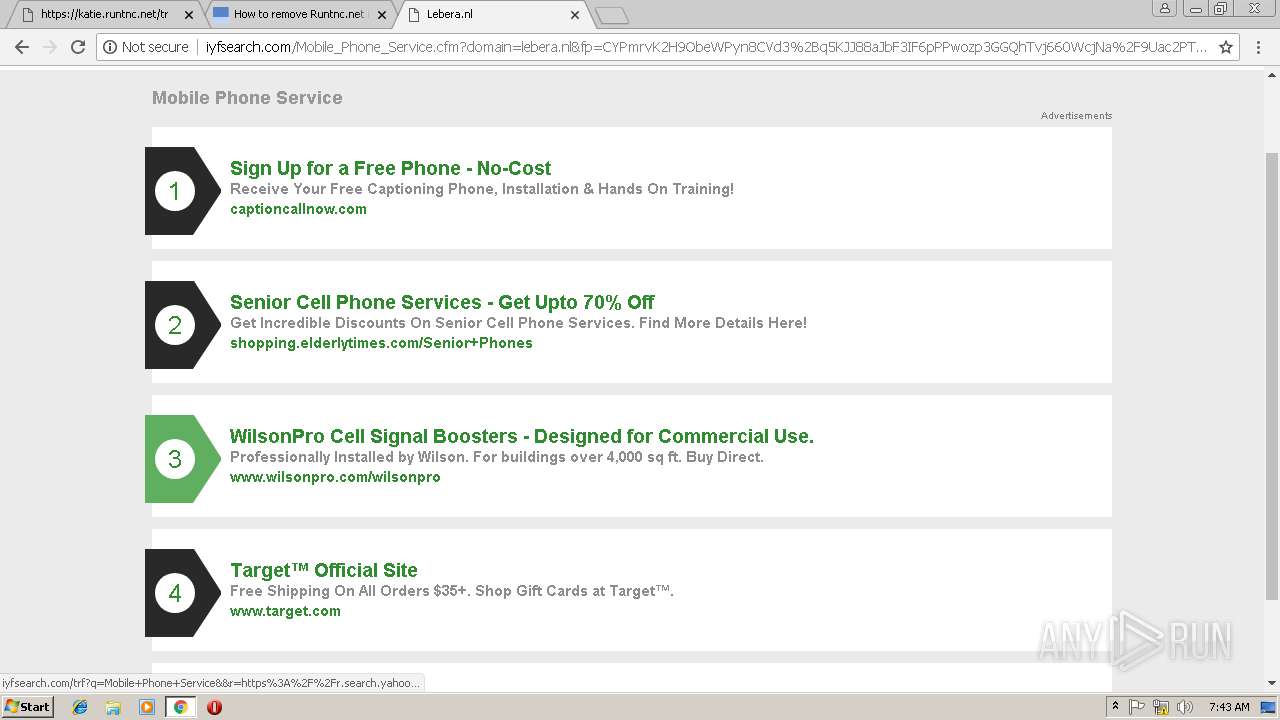Visit www.target.com link
This screenshot has width=1280, height=720.
(285, 611)
